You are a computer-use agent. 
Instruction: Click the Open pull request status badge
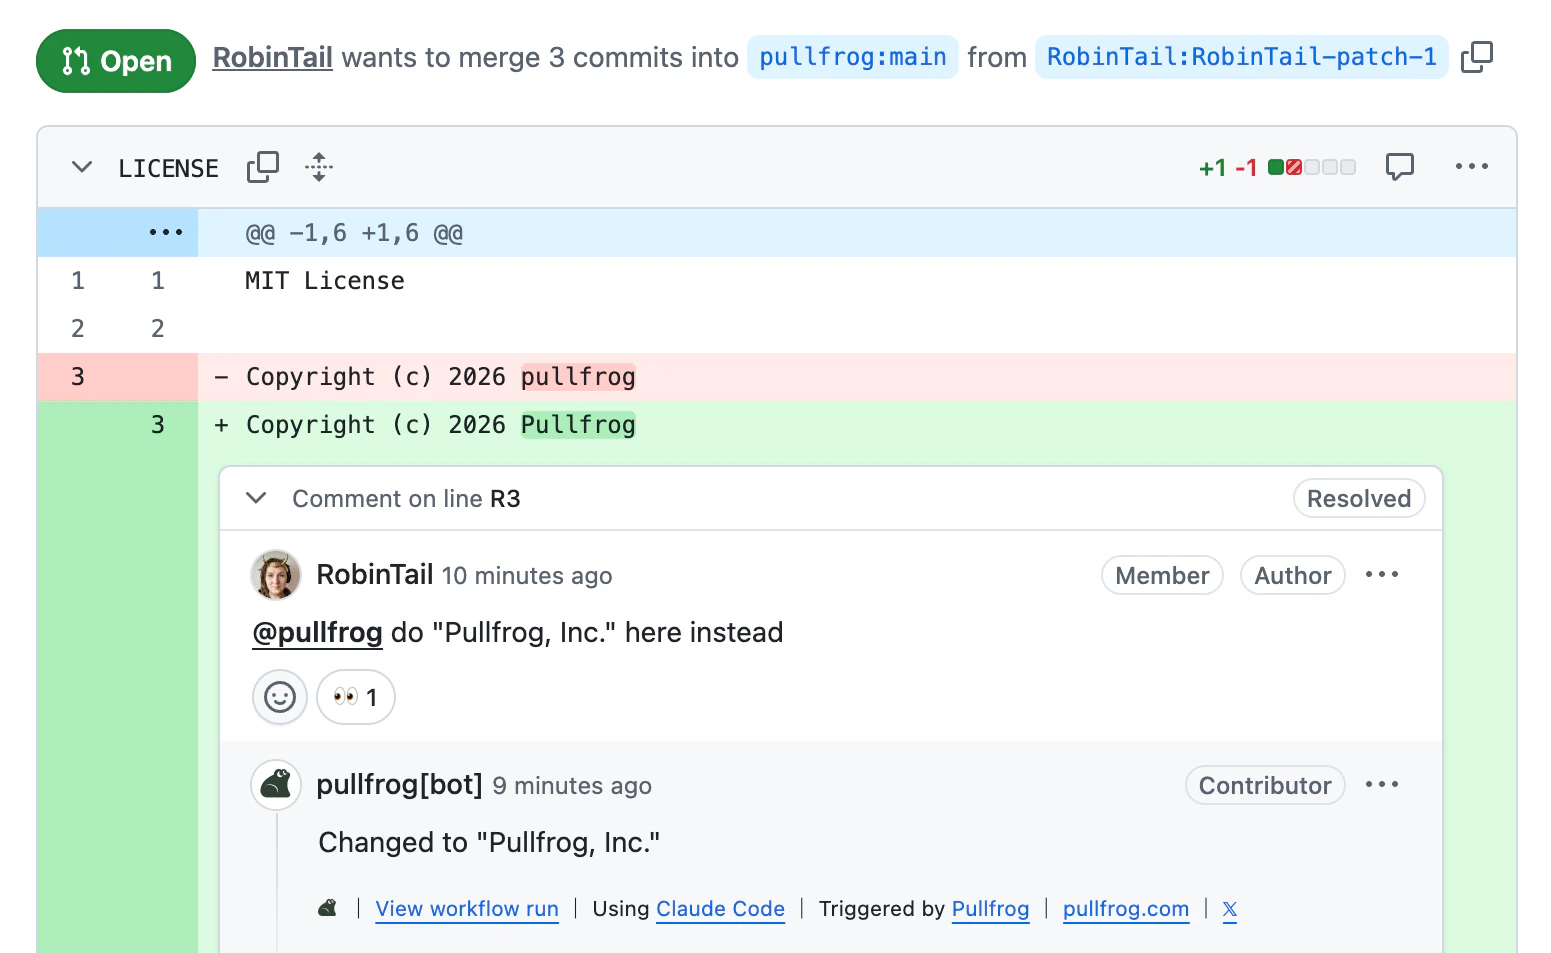pos(116,61)
